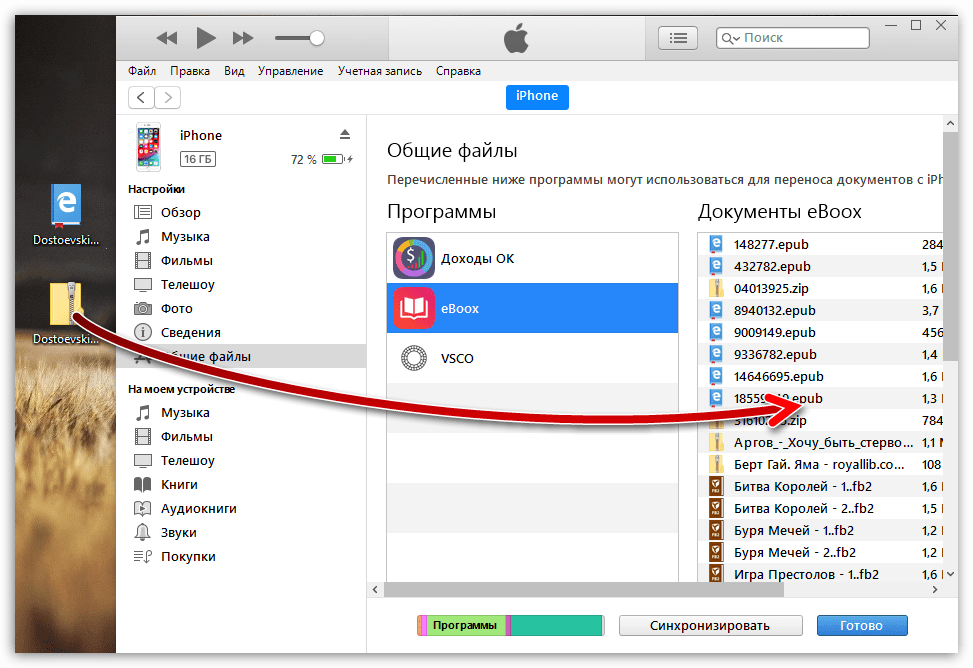The width and height of the screenshot is (973, 668).
Task: Go back with the left arrow button
Action: (141, 97)
